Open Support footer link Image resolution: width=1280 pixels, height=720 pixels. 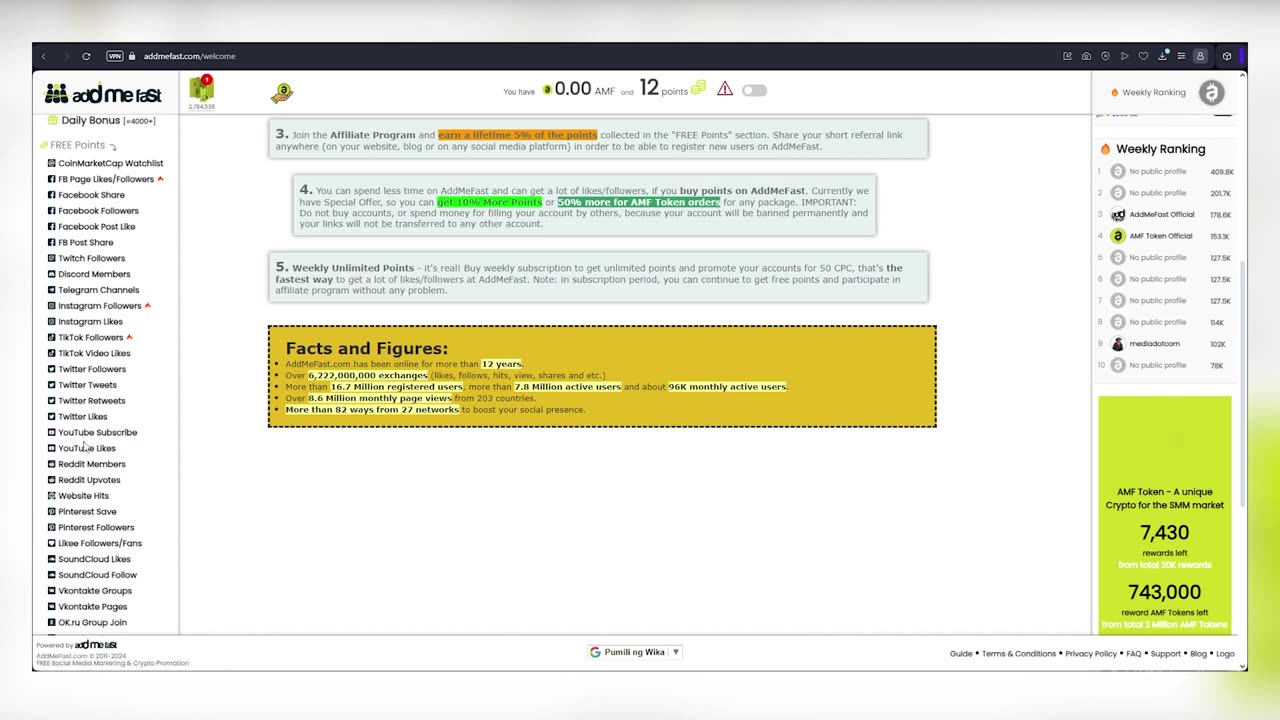pyautogui.click(x=1165, y=654)
